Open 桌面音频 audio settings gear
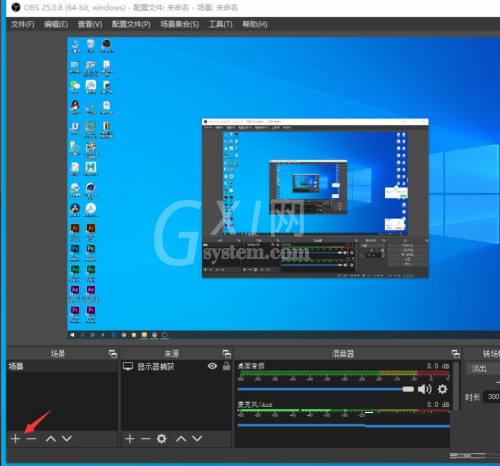The image size is (500, 466). (x=442, y=389)
